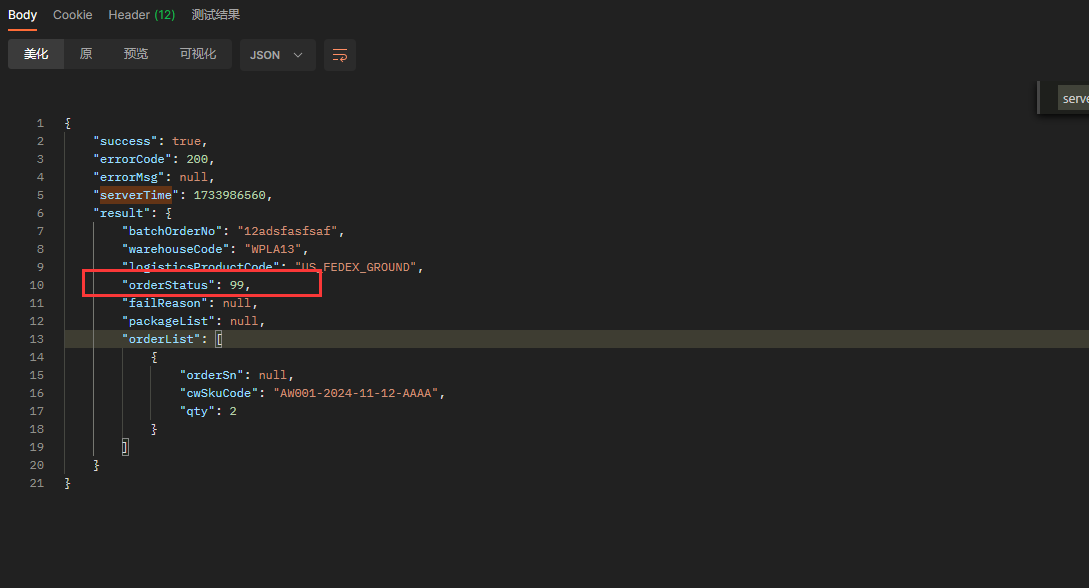Select the 可视化 visualize mode
The height and width of the screenshot is (588, 1089).
point(198,54)
